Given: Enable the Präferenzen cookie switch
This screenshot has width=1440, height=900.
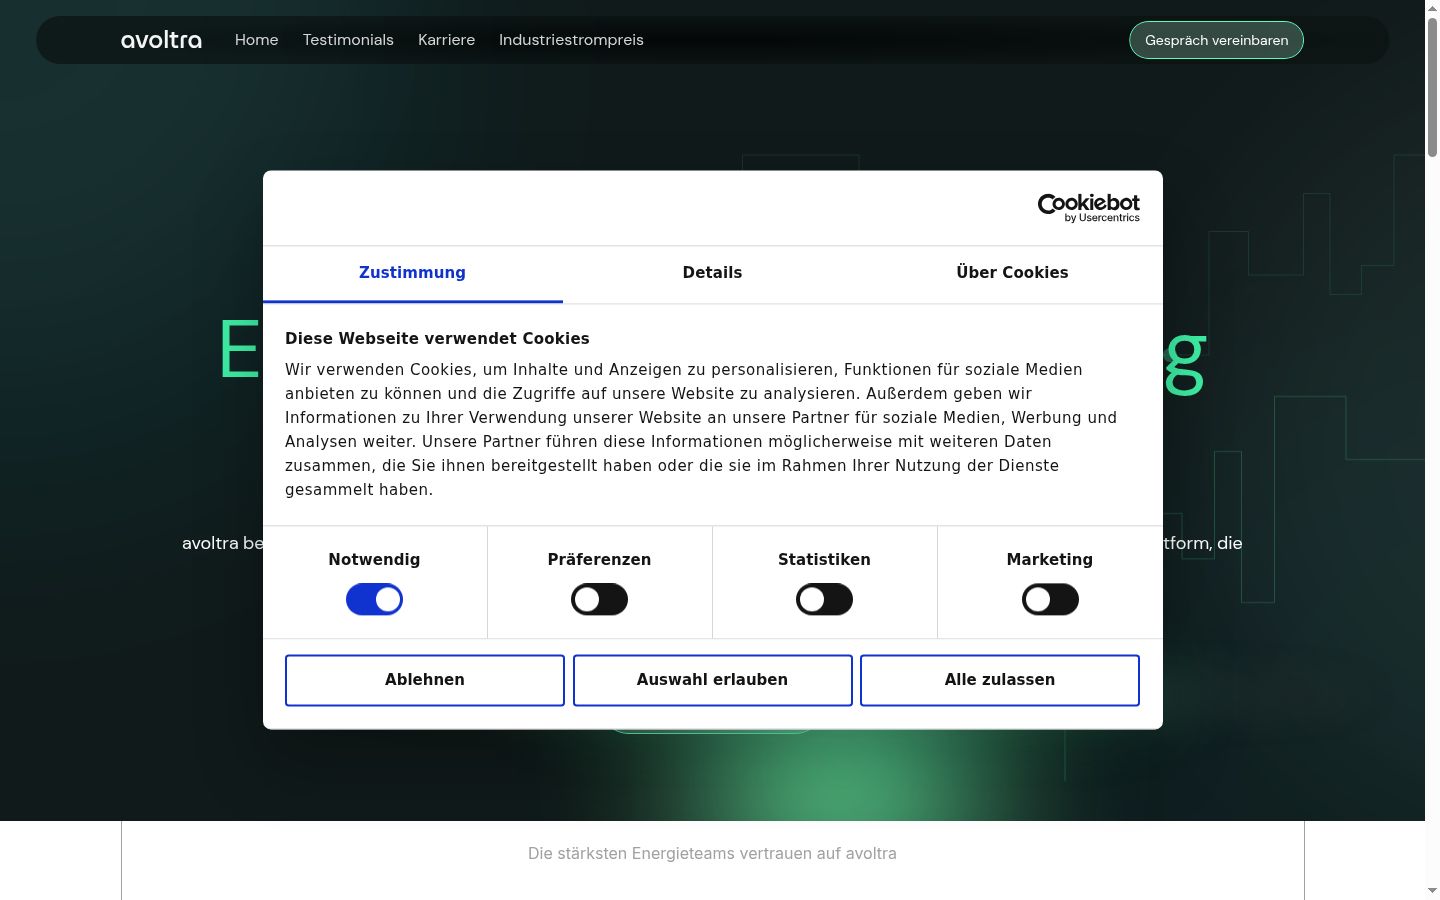Looking at the screenshot, I should 599,600.
